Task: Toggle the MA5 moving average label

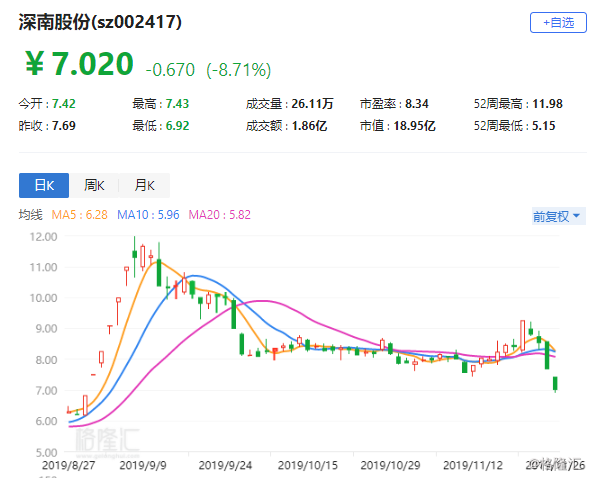Action: point(79,215)
